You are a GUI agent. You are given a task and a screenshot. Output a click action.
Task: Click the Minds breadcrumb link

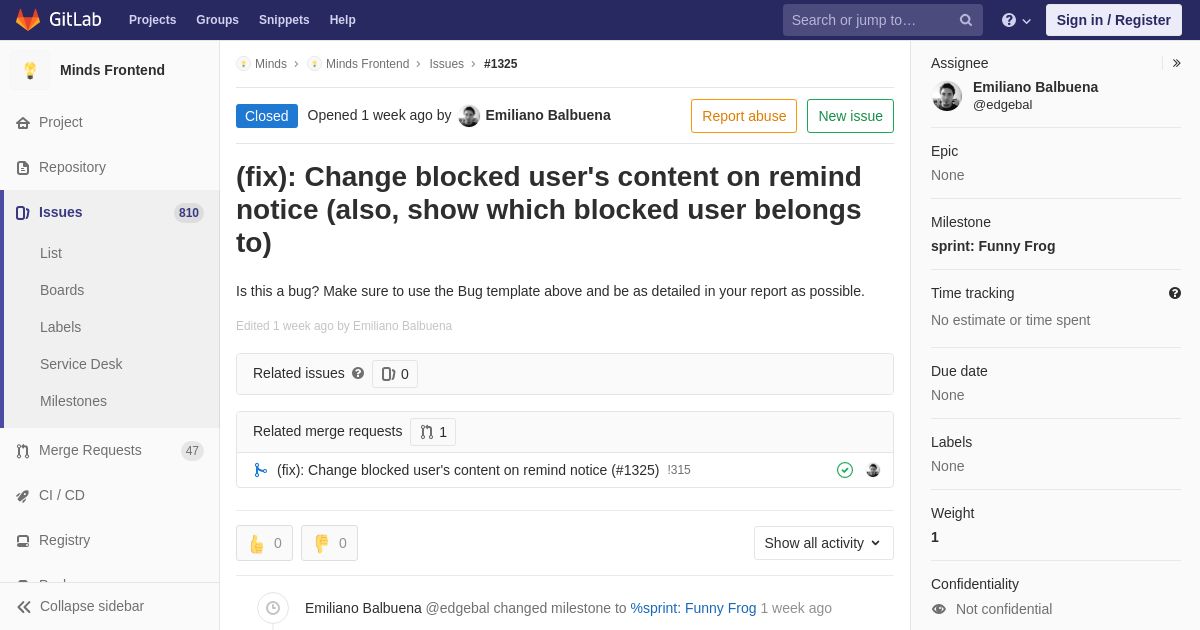271,64
